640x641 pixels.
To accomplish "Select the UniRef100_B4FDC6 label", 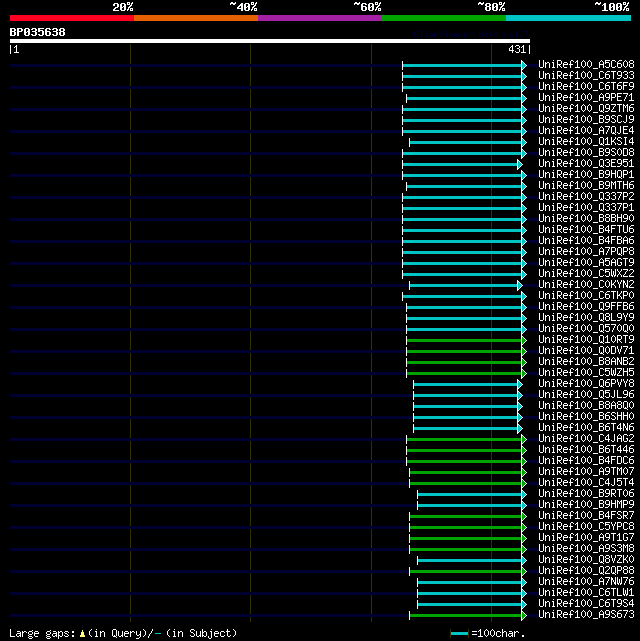I will 586,461.
